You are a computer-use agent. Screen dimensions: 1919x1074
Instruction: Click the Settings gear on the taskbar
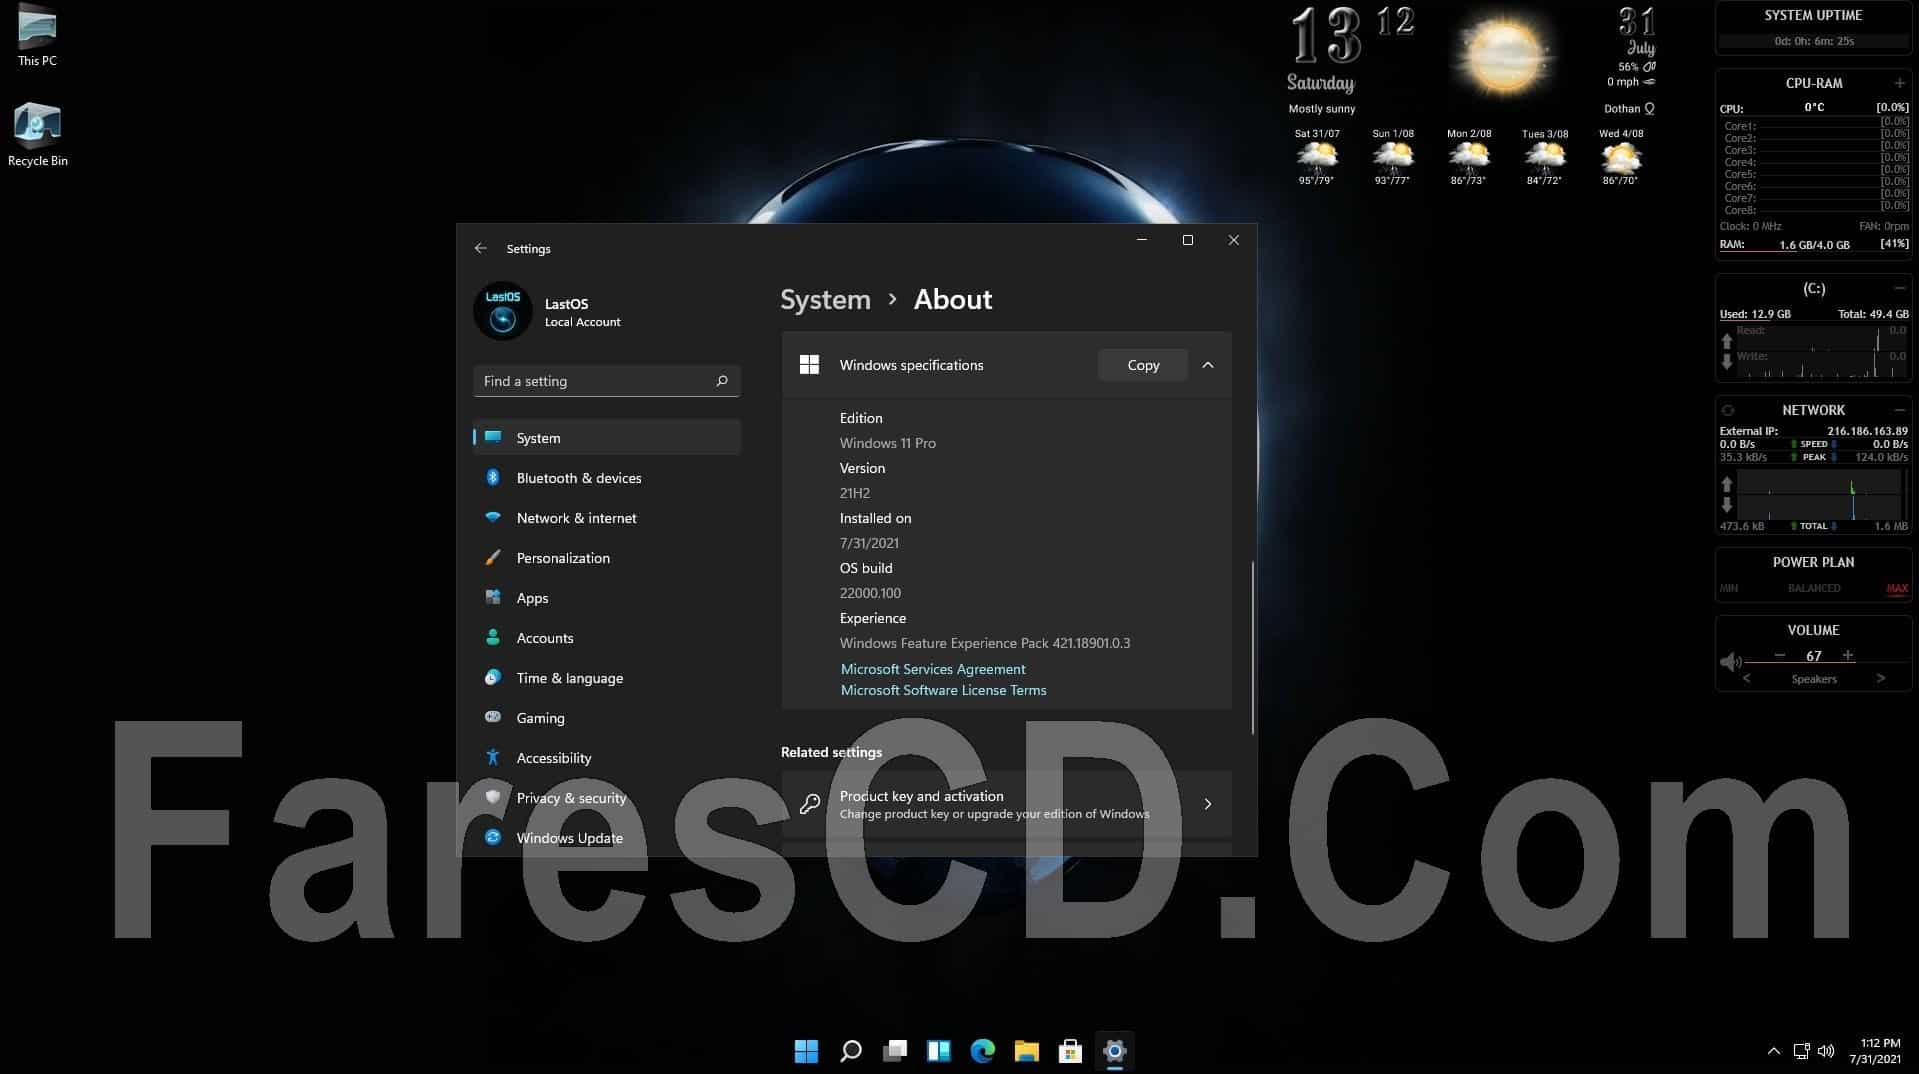click(1114, 1051)
